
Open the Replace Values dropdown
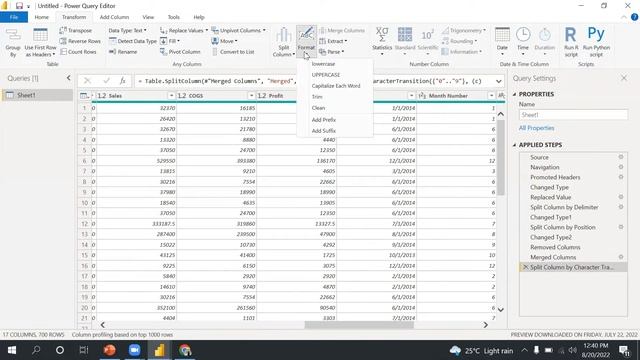coord(184,30)
